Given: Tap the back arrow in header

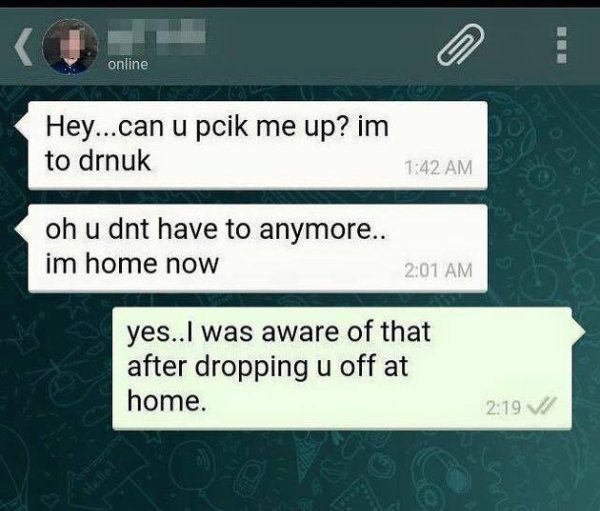Looking at the screenshot, I should click(x=24, y=48).
